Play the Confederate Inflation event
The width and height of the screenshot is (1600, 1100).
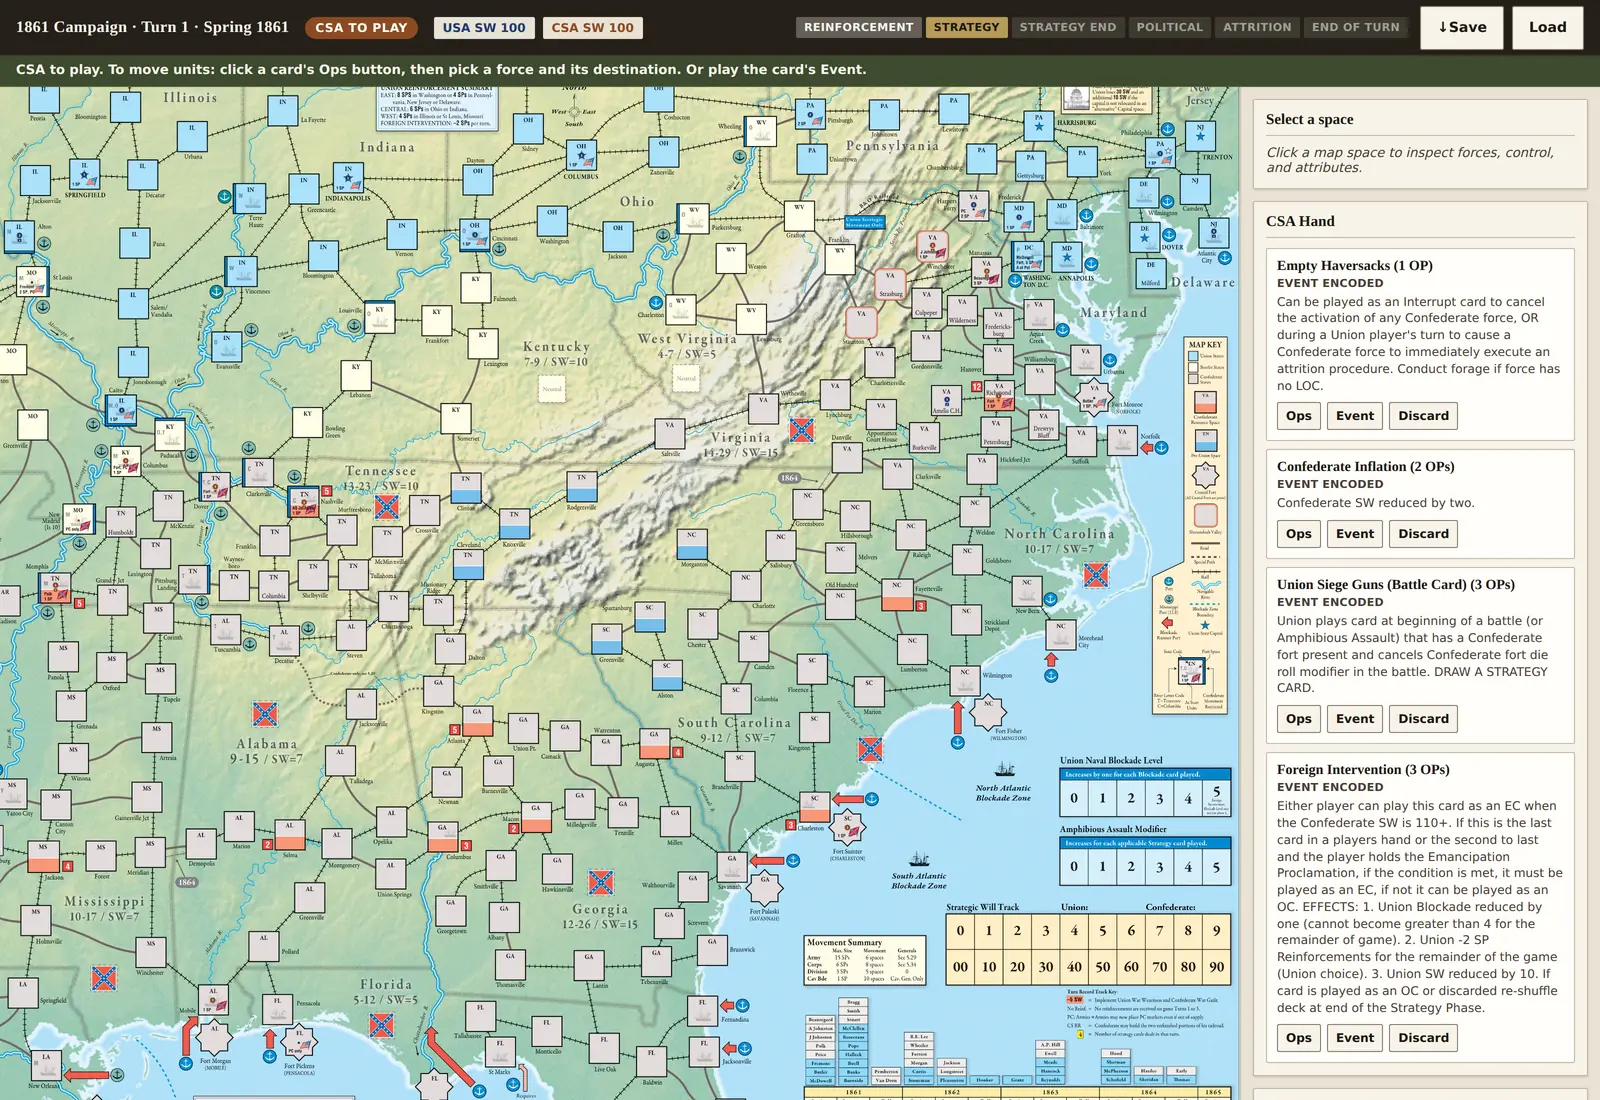tap(1355, 534)
